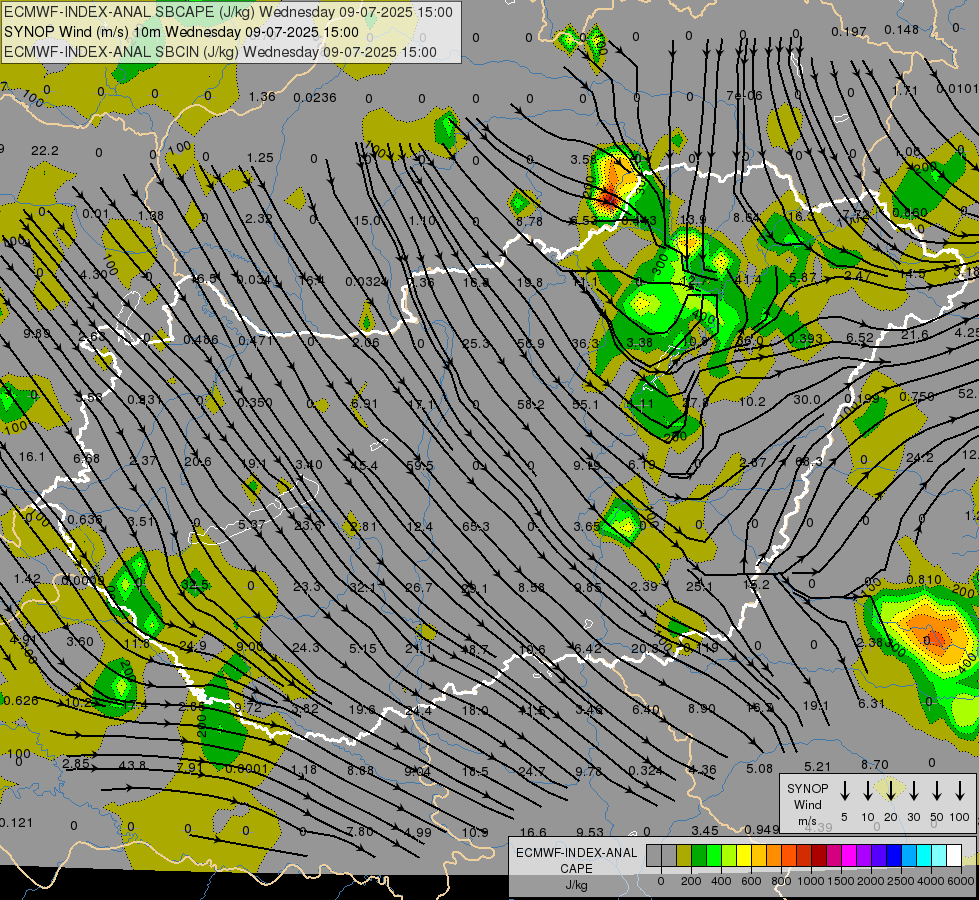Pick the white CAPE legend swatch
Screen dimensions: 979x900
click(x=953, y=856)
